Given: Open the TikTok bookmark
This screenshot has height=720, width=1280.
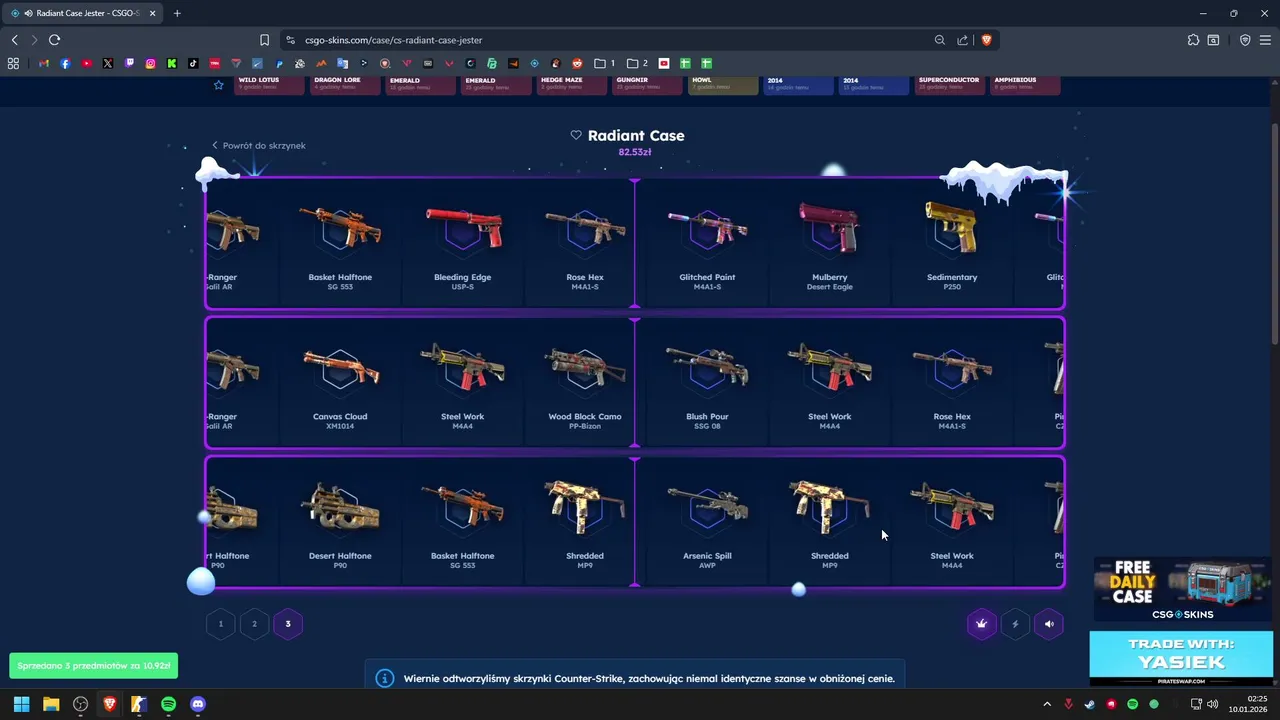Looking at the screenshot, I should point(193,63).
